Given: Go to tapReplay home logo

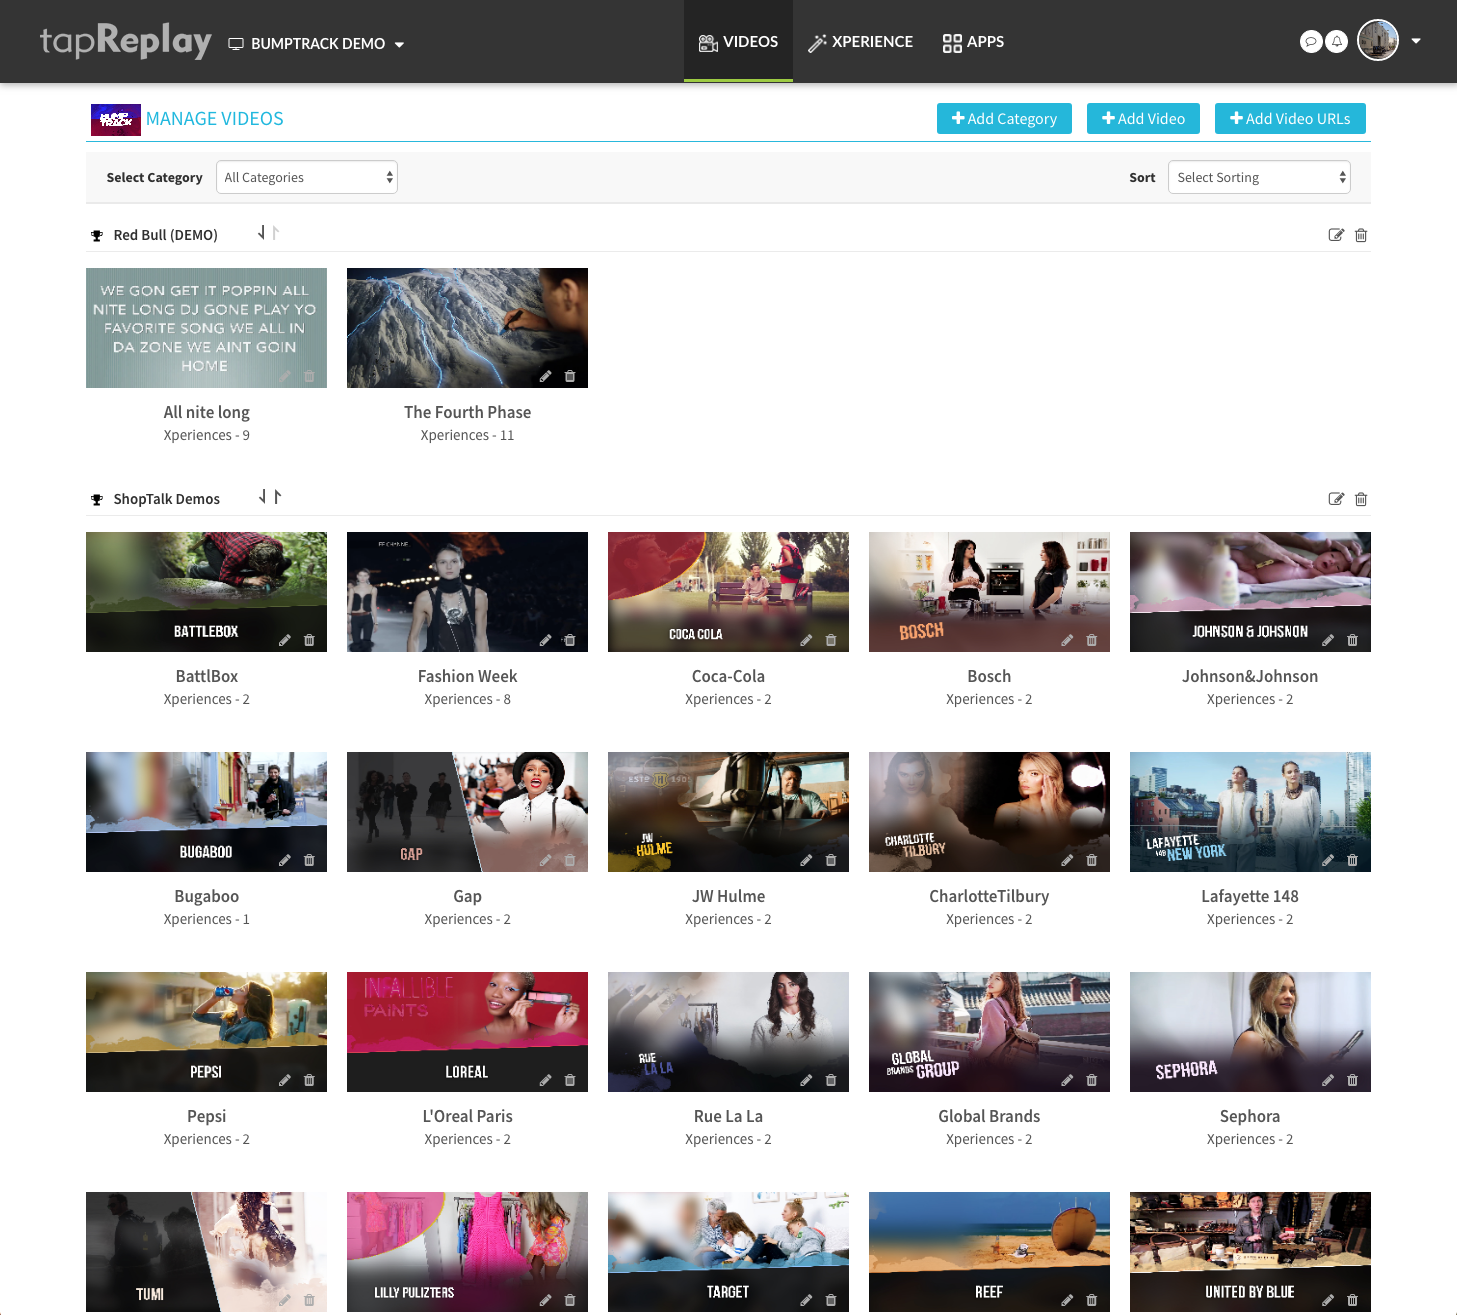Looking at the screenshot, I should coord(126,41).
